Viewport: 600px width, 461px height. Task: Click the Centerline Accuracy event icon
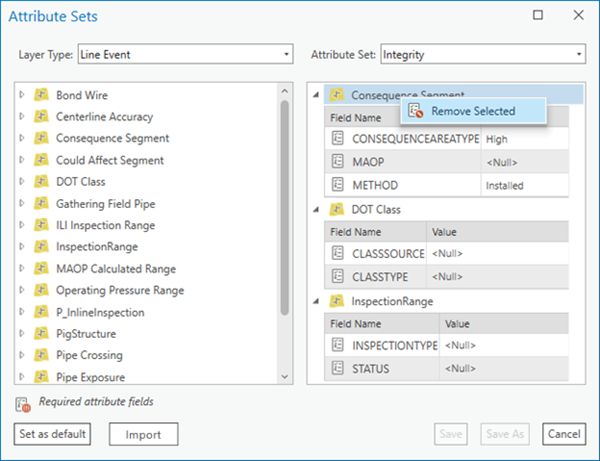pyautogui.click(x=41, y=117)
